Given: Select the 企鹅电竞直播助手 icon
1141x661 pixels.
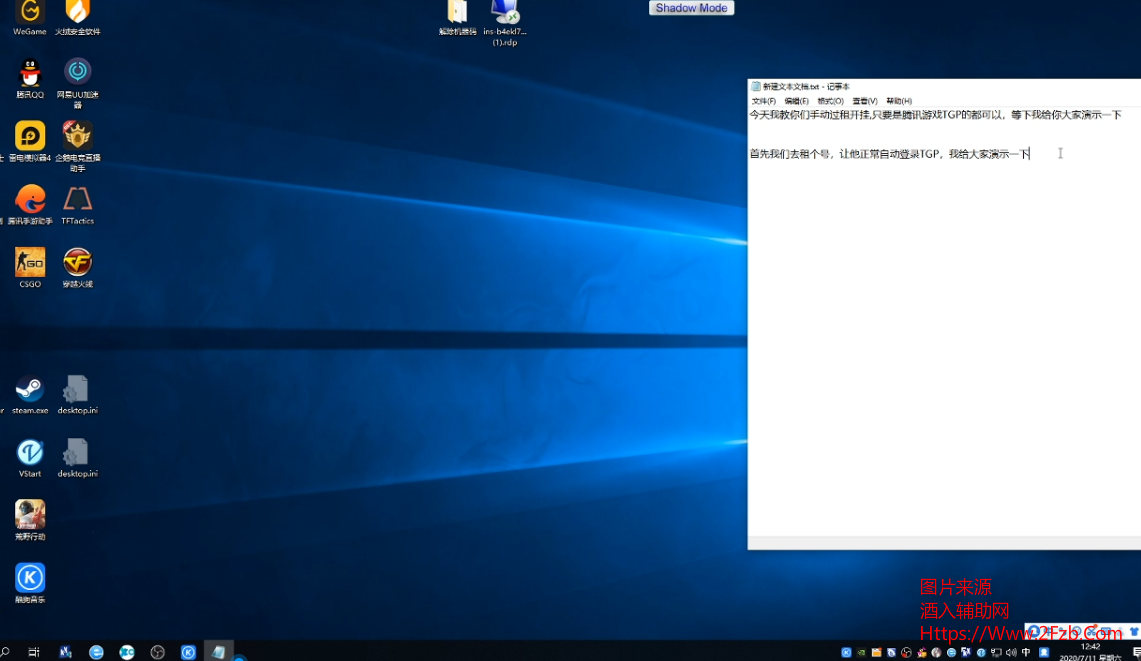Looking at the screenshot, I should click(78, 146).
